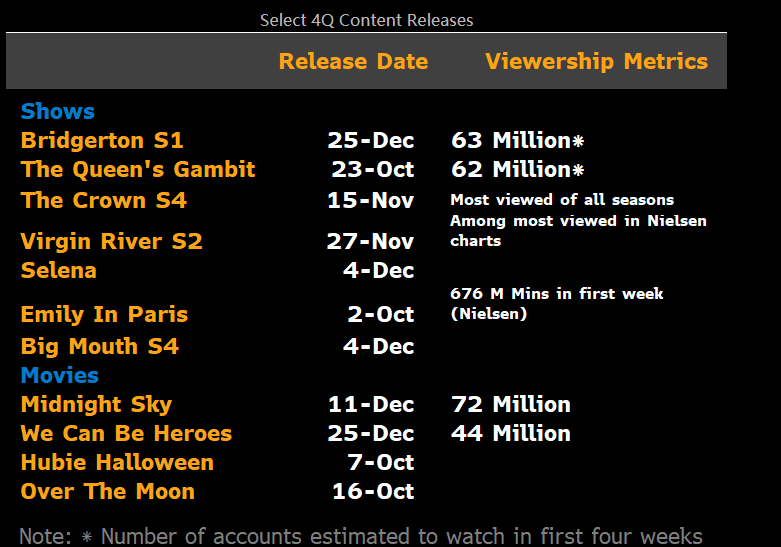Select 'Among most viewed in Nielsen charts' text
This screenshot has height=547, width=781.
tap(578, 231)
